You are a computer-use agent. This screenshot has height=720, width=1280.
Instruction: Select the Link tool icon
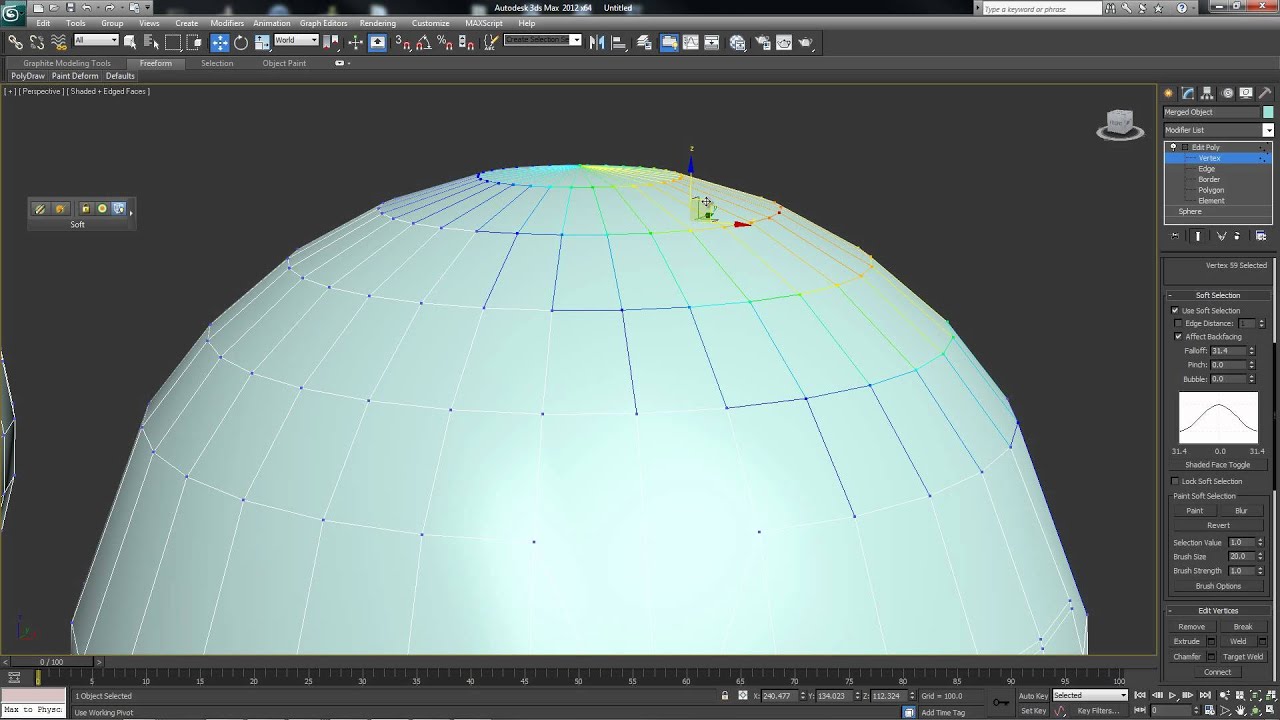point(15,42)
